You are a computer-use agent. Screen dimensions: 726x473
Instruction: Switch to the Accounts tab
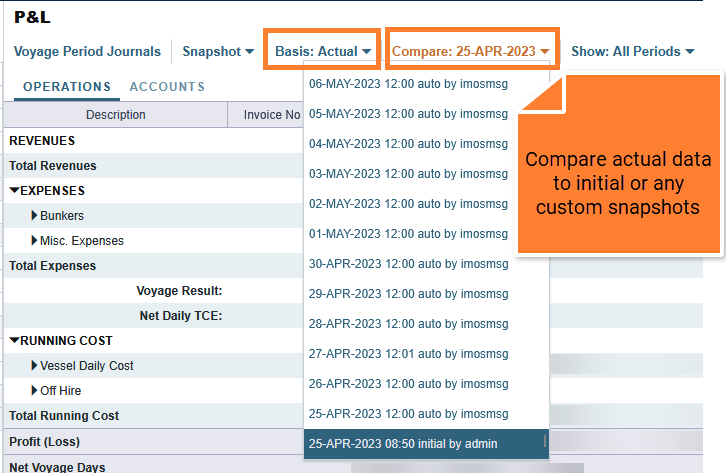point(167,87)
